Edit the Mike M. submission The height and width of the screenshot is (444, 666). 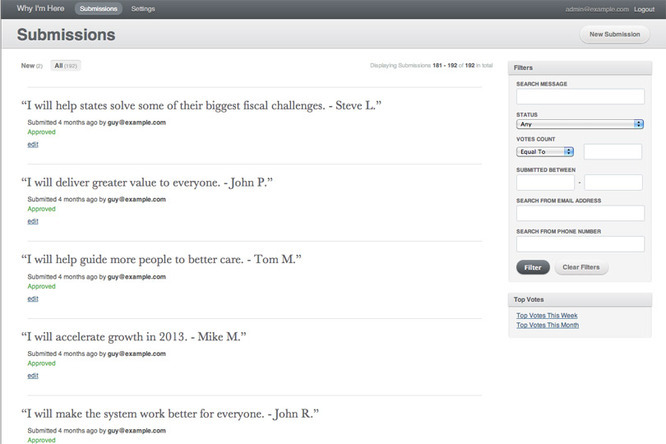tap(33, 376)
